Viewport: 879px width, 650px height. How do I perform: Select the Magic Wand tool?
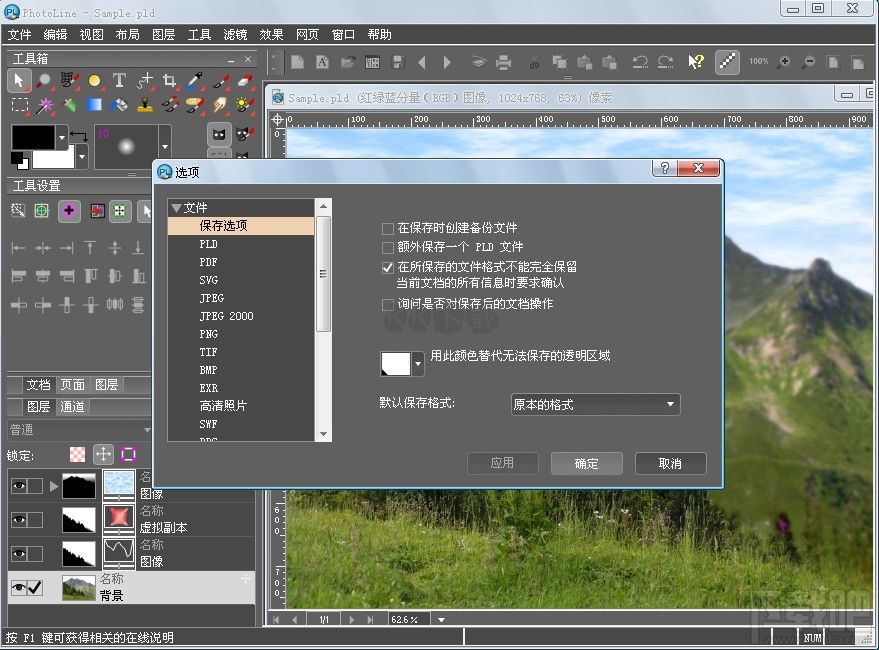pos(47,105)
